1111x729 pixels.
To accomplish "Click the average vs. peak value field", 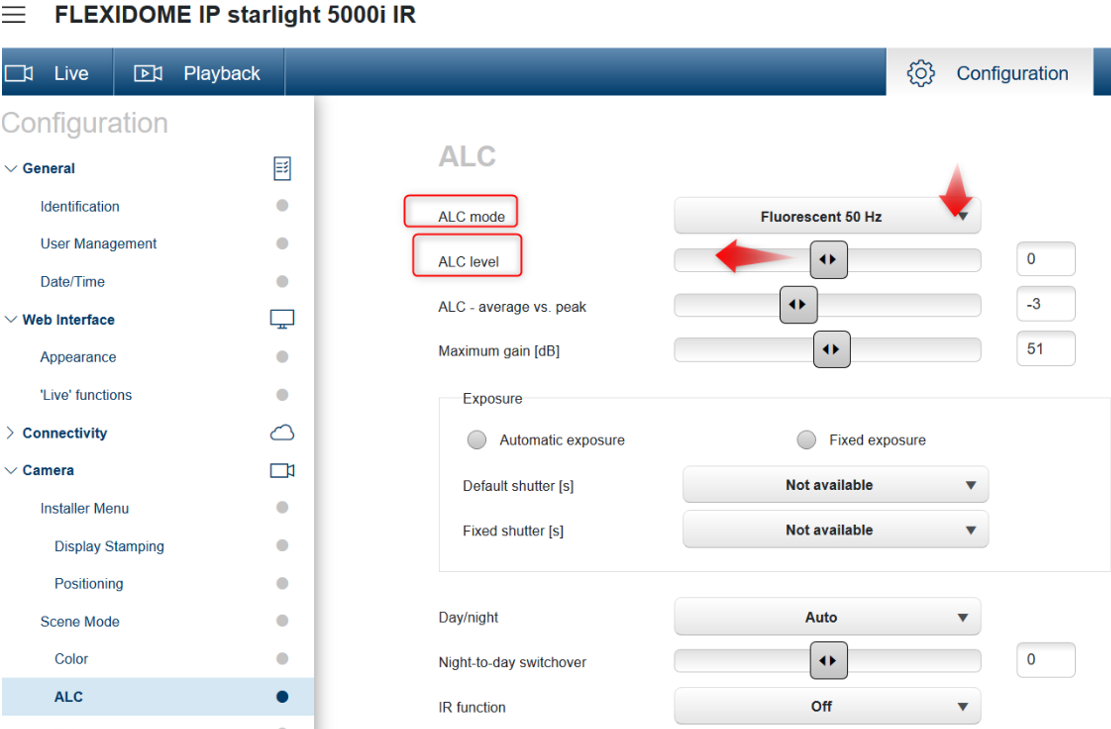I will (x=1046, y=304).
